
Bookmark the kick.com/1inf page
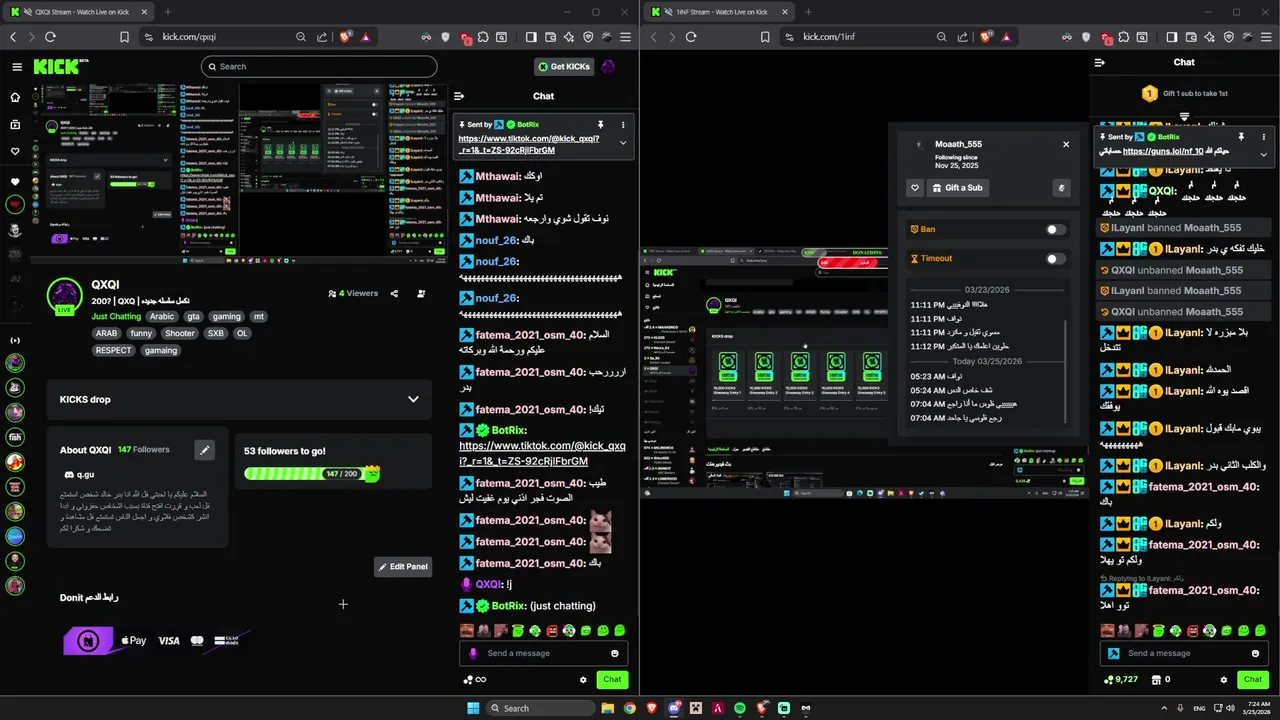point(764,37)
